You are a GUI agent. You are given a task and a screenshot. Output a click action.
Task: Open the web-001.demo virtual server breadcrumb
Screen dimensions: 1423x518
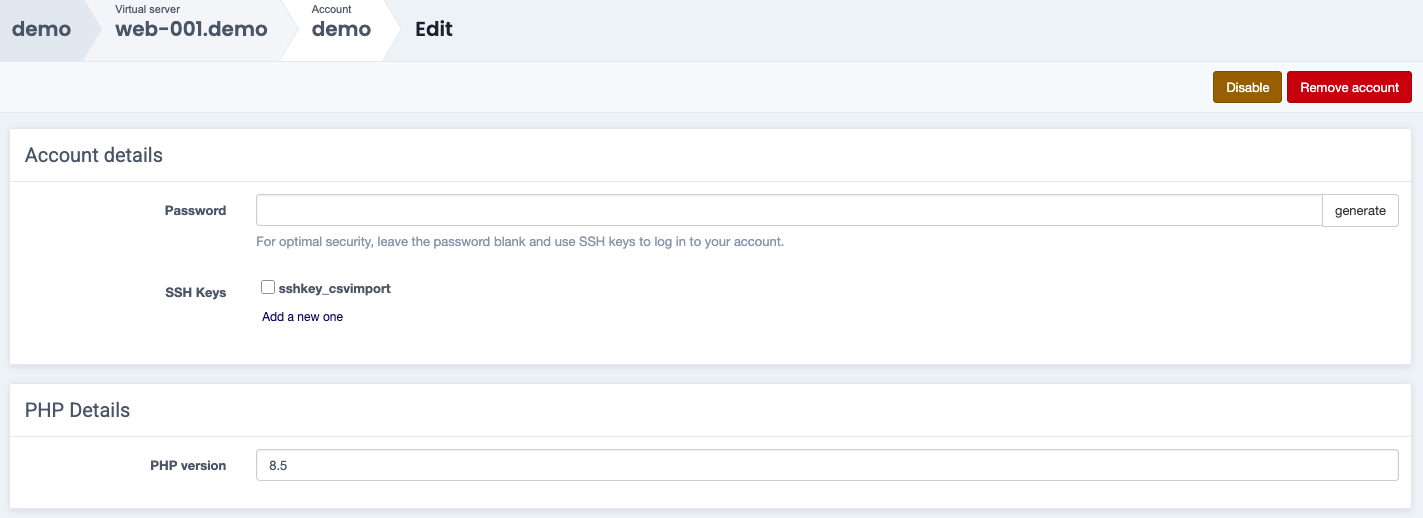click(x=191, y=29)
